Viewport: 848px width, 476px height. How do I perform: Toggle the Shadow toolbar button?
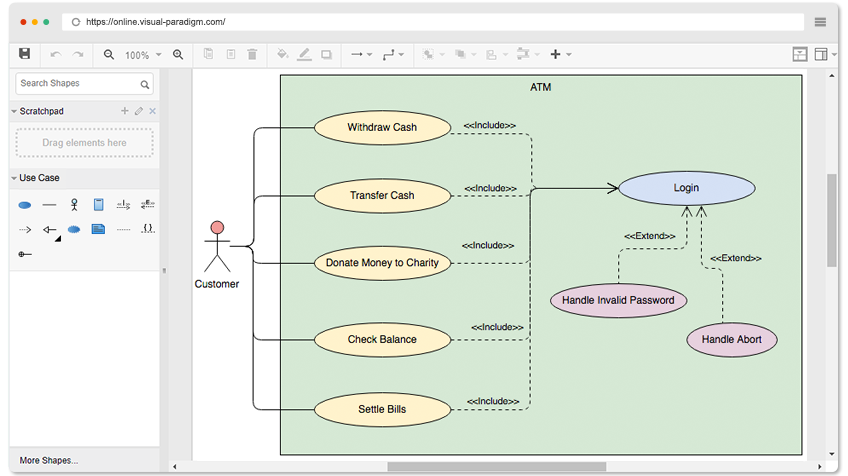326,54
